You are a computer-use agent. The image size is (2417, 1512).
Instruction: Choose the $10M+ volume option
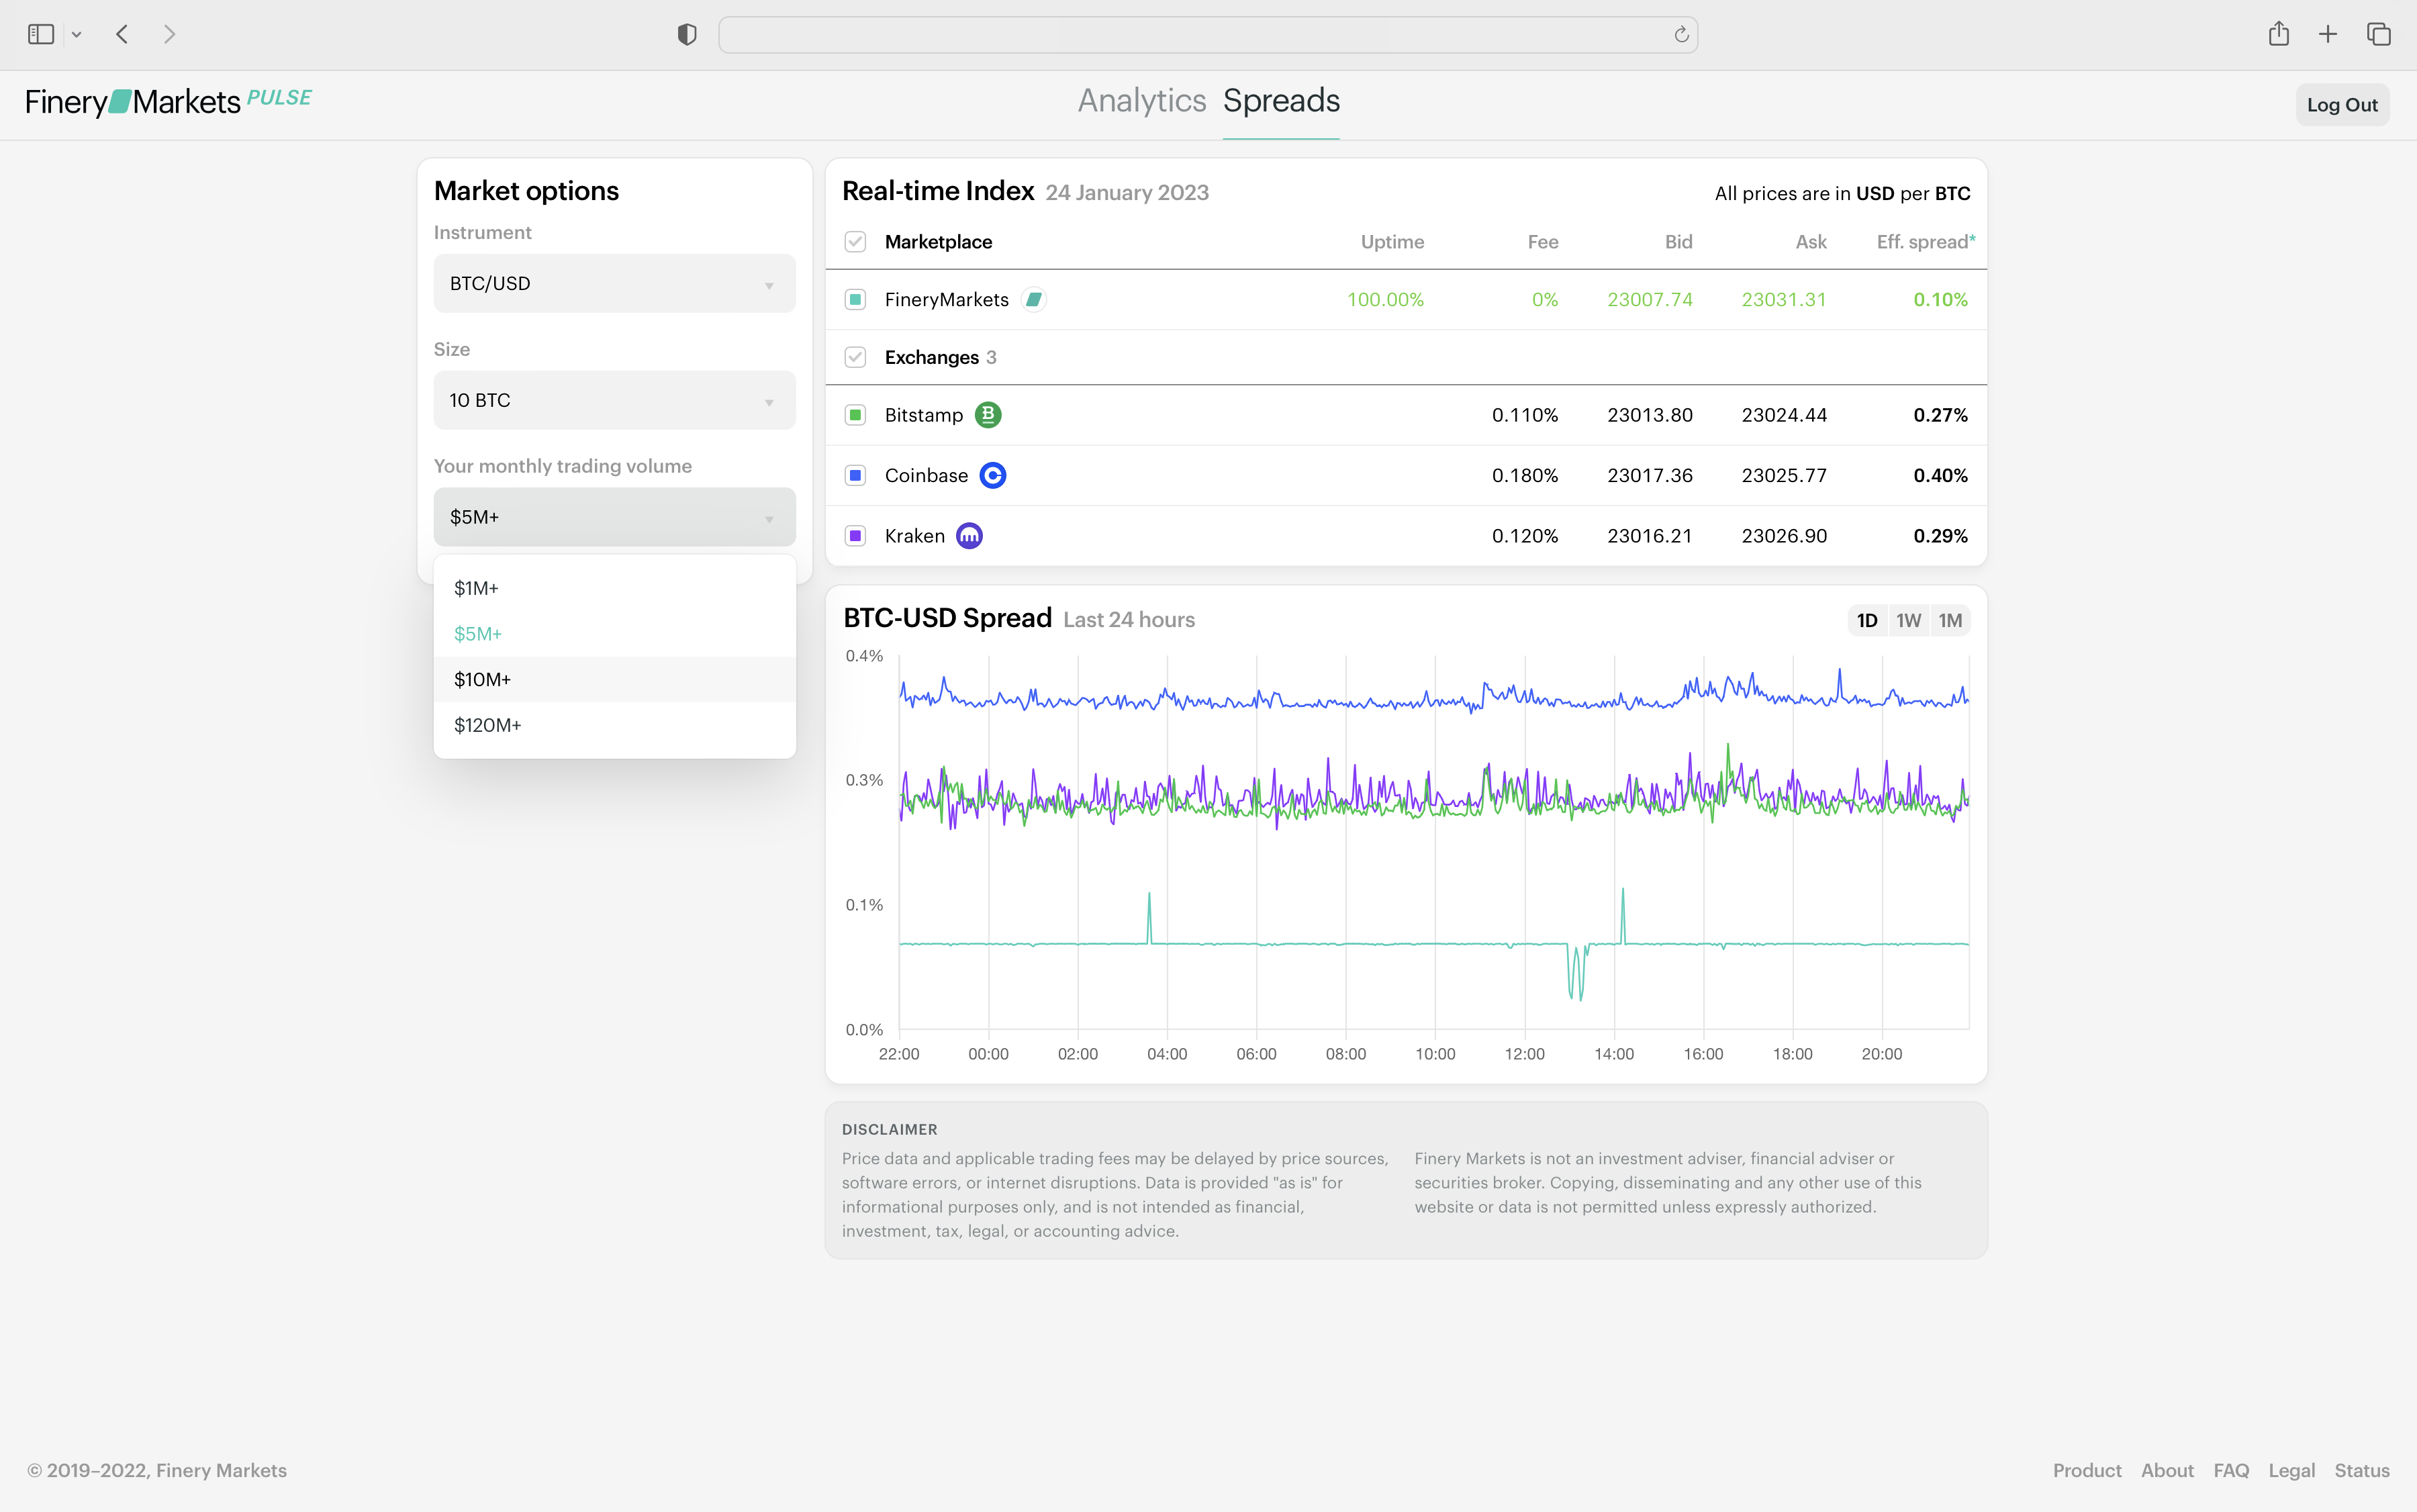(615, 680)
